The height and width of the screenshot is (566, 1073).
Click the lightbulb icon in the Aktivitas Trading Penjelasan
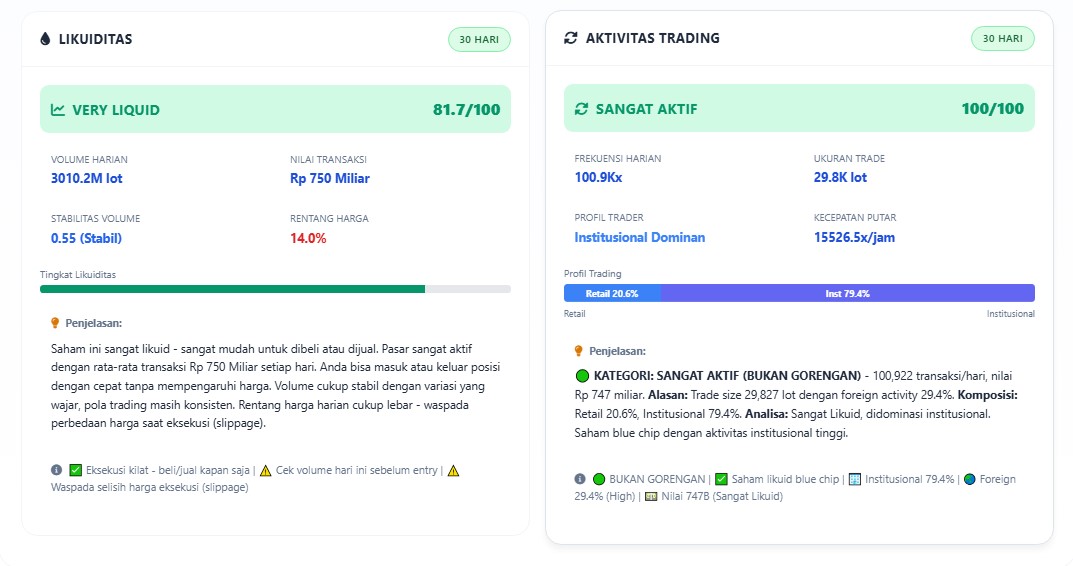tap(578, 351)
